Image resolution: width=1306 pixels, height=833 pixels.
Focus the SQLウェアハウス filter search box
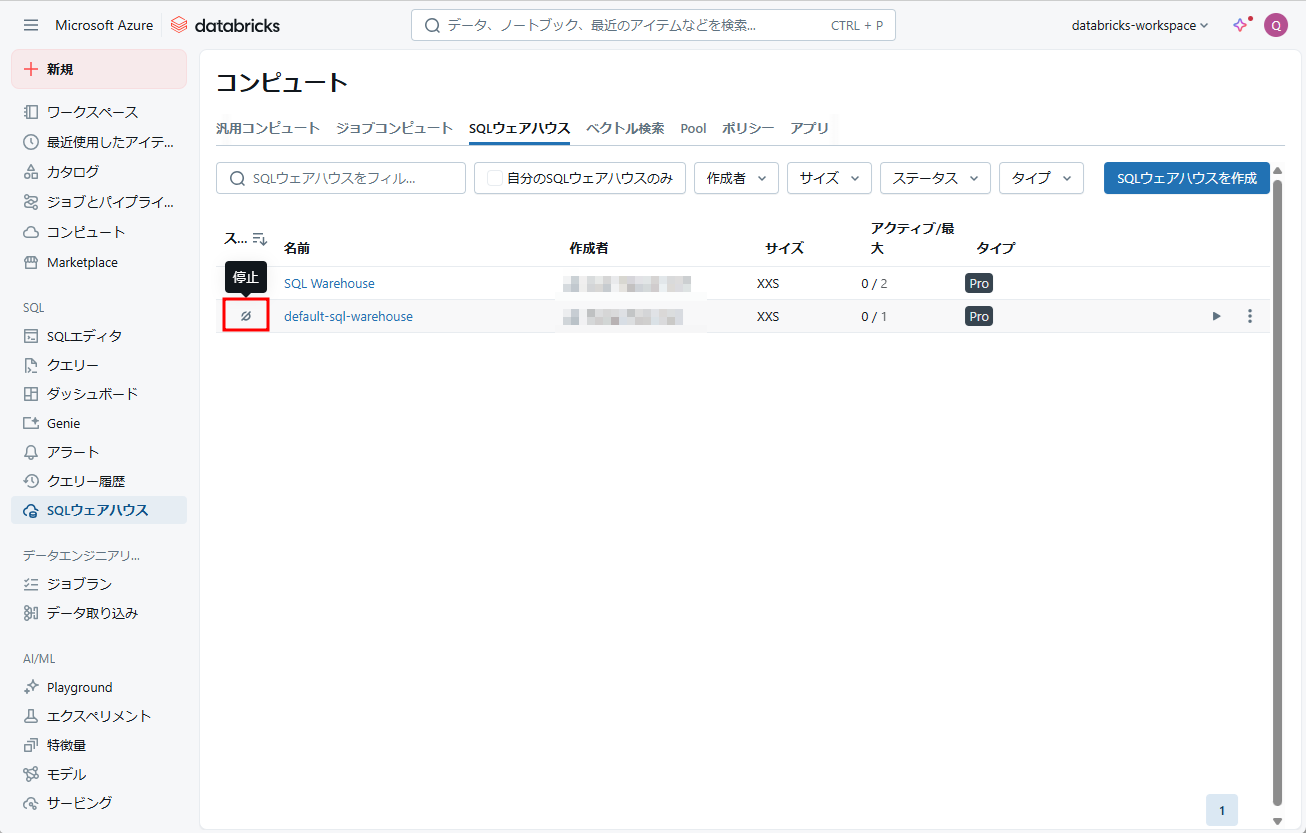point(341,178)
